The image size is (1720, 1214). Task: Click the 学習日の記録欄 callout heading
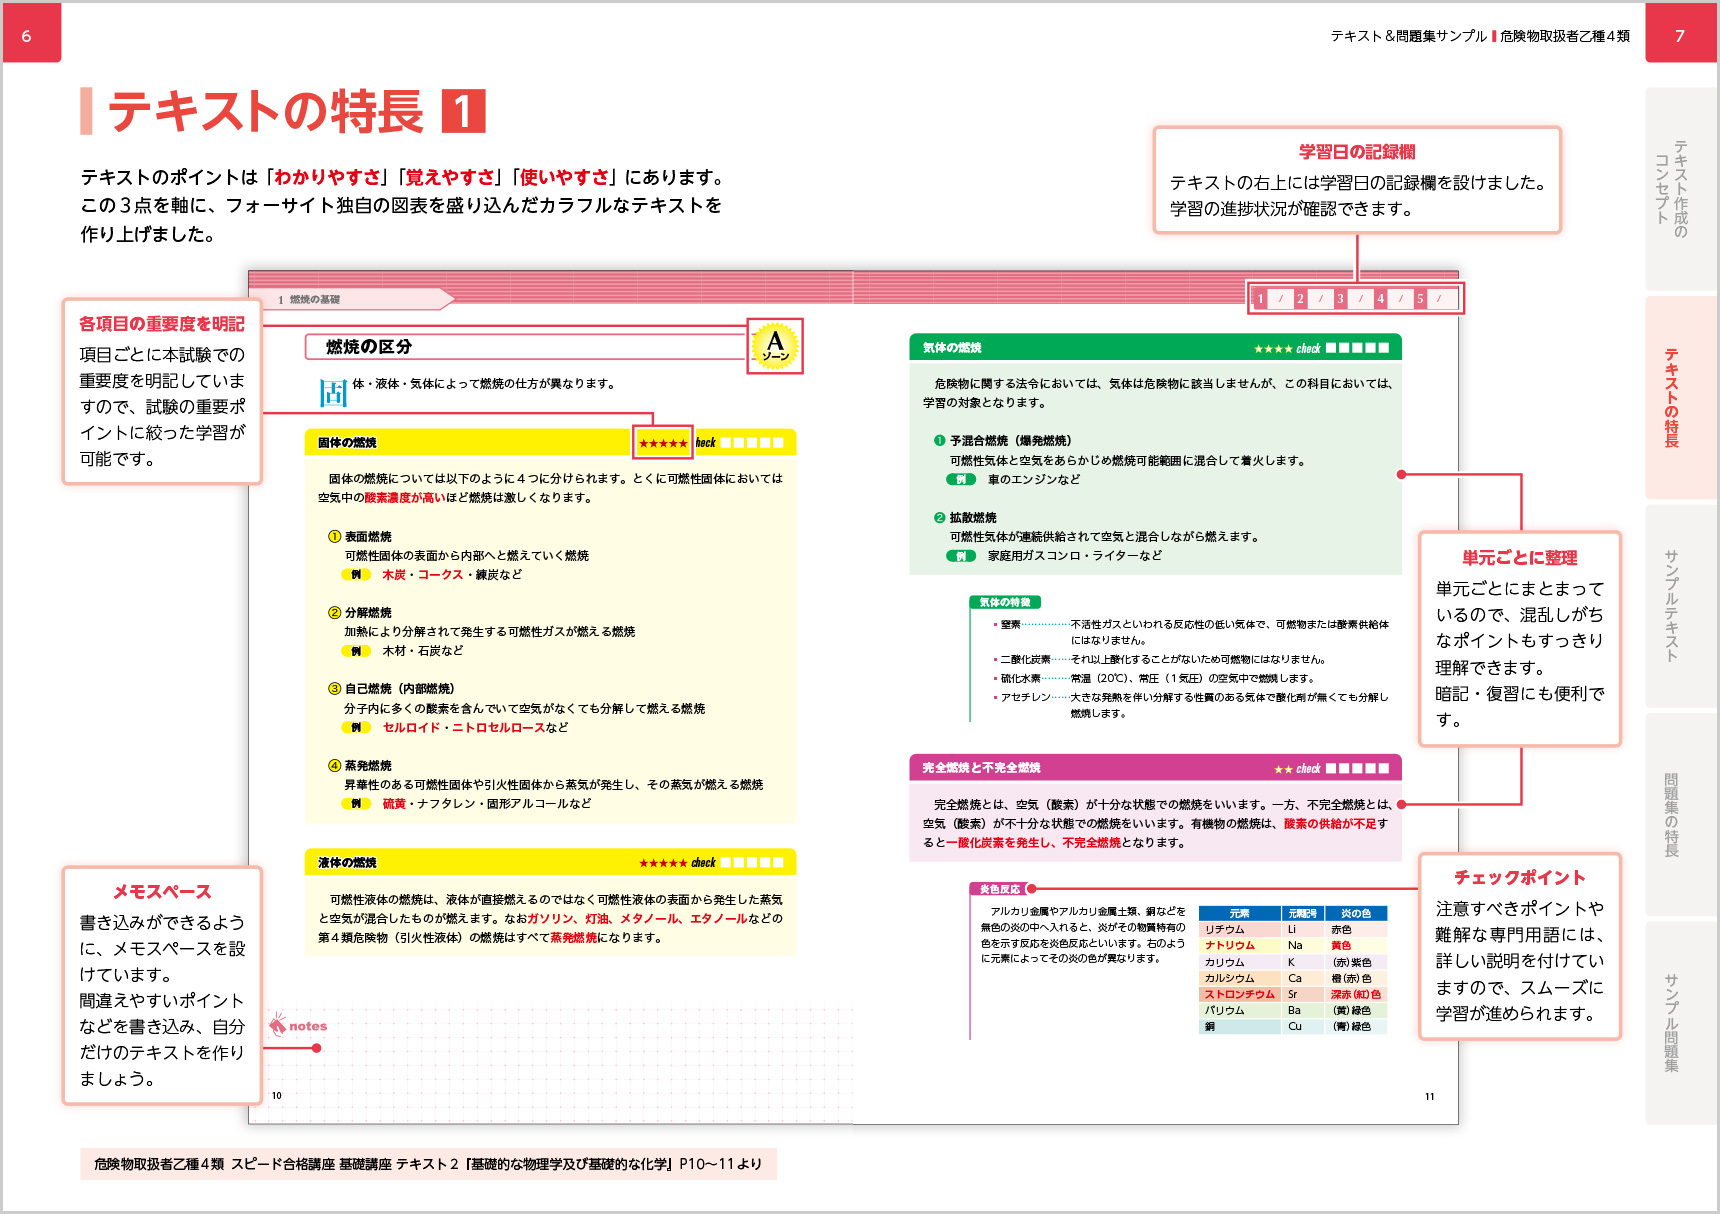click(x=1357, y=152)
